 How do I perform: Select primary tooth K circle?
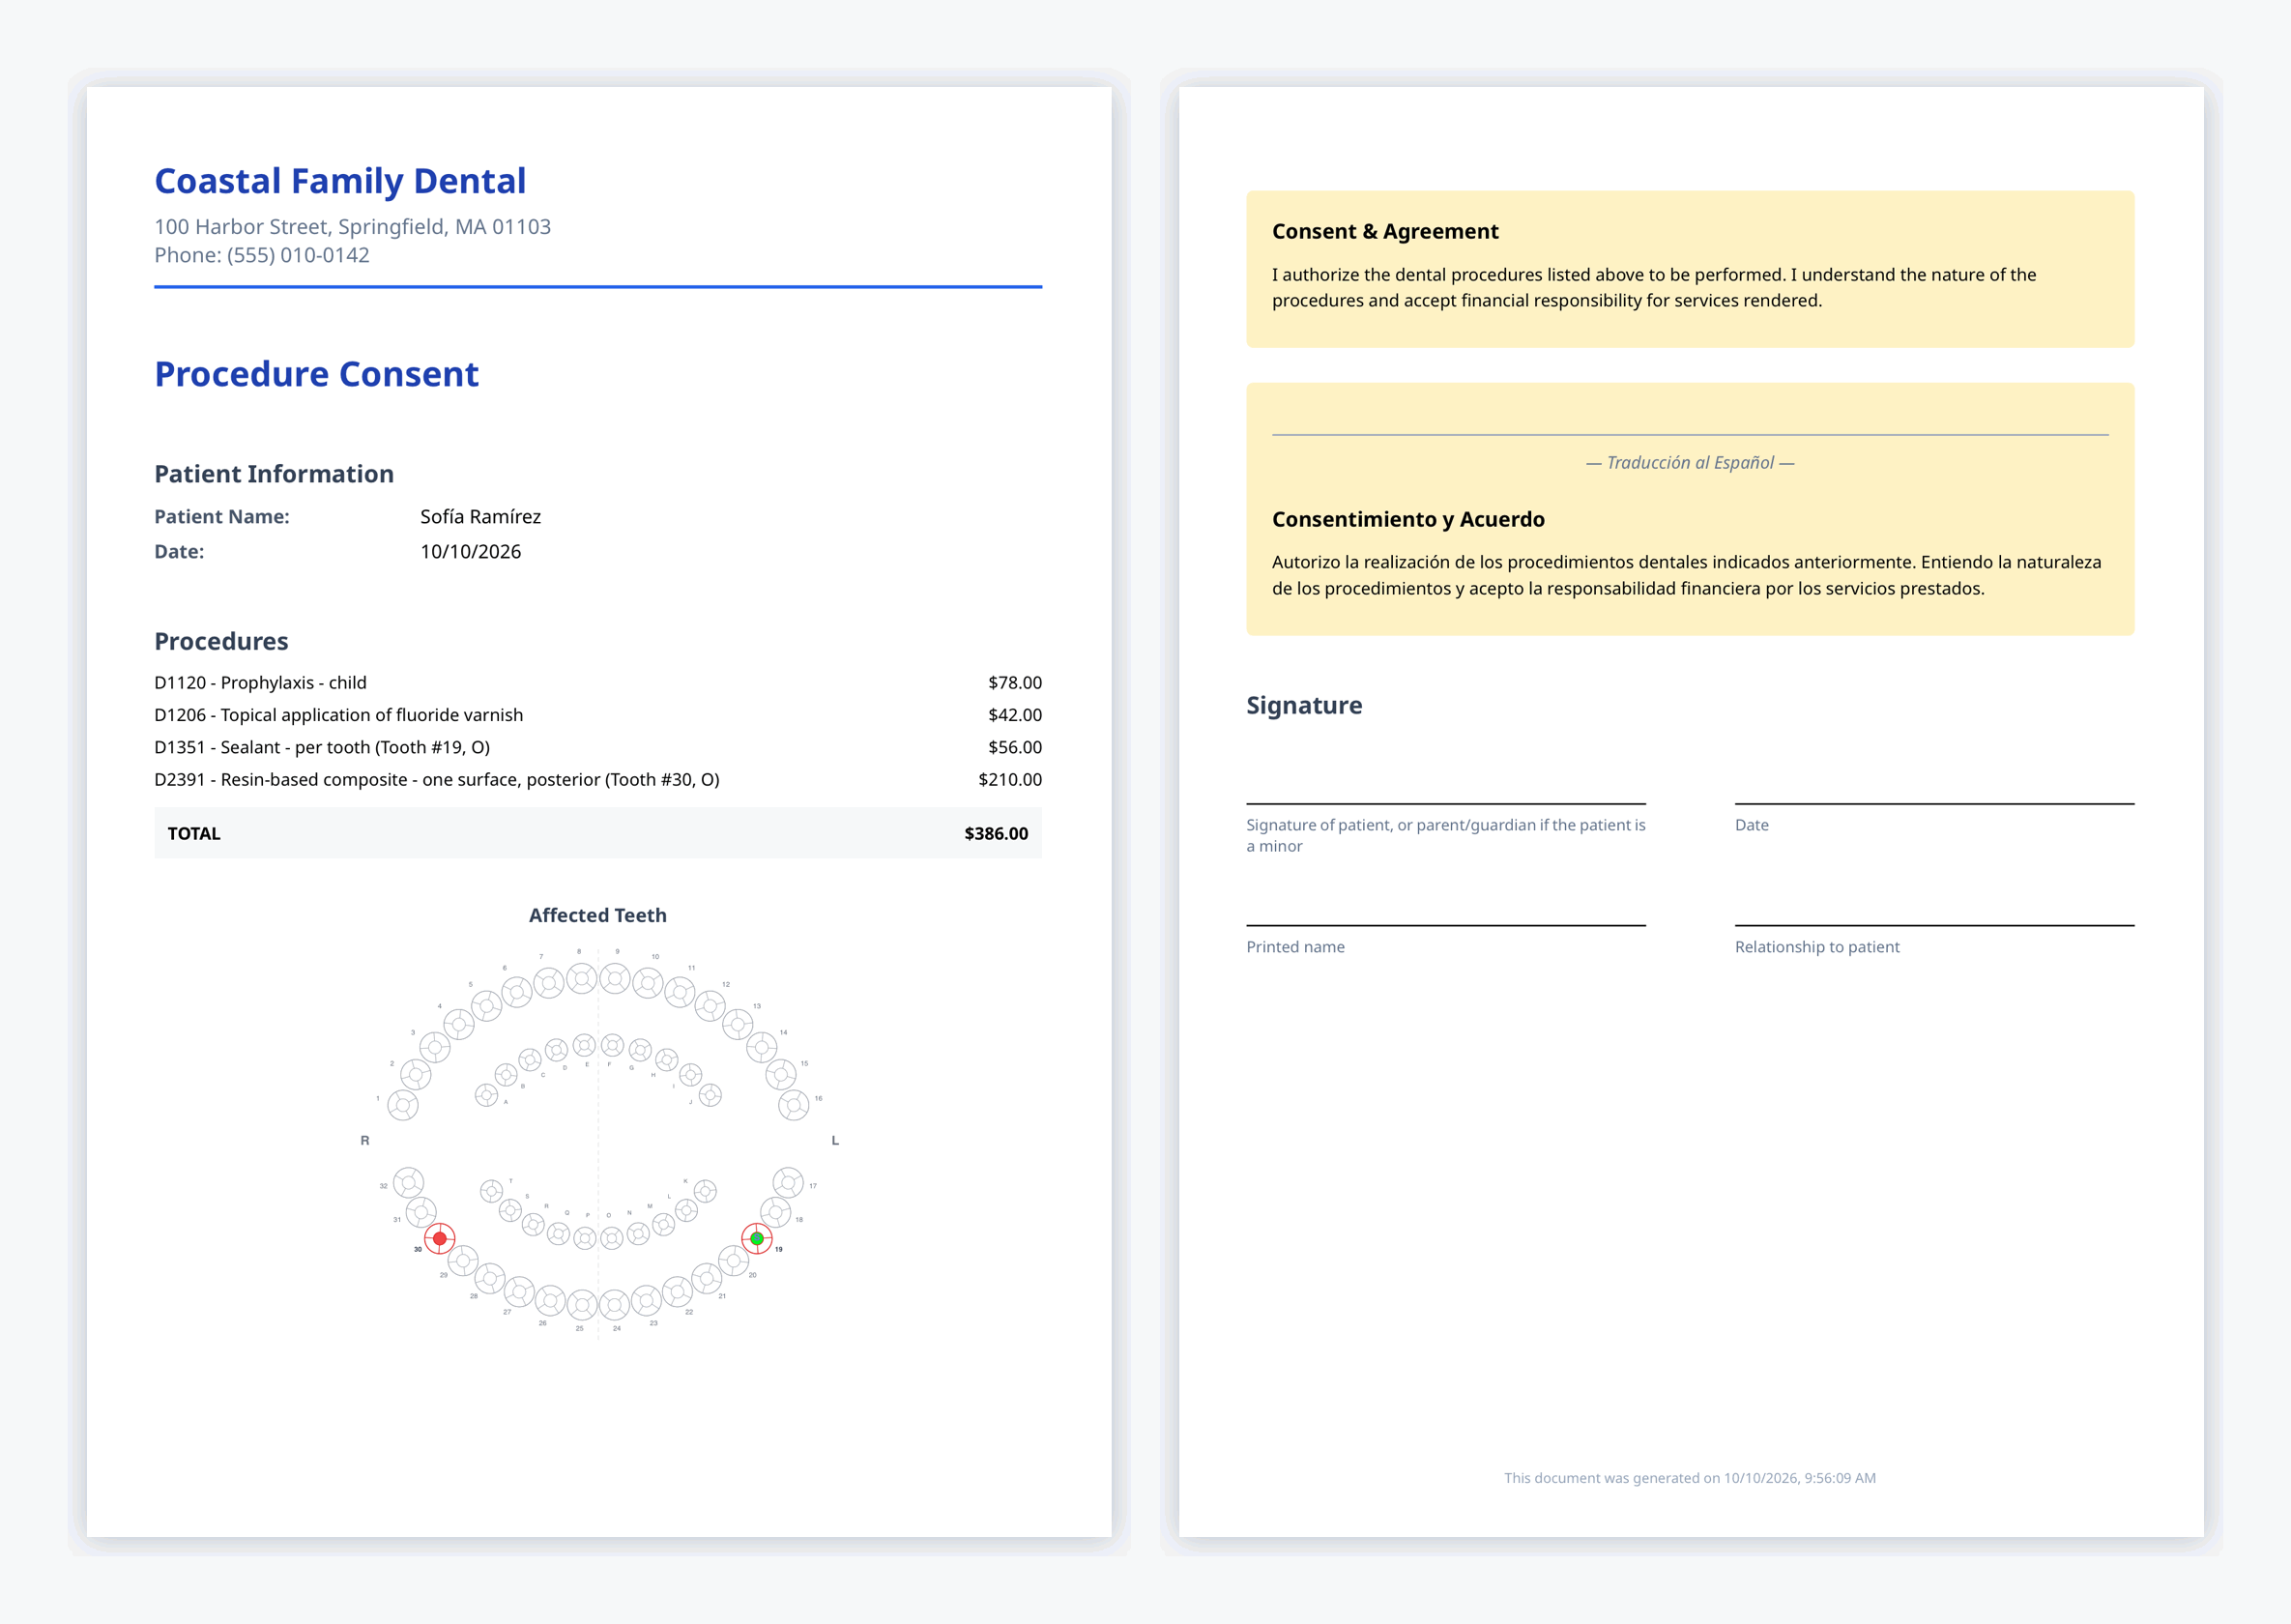point(705,1191)
